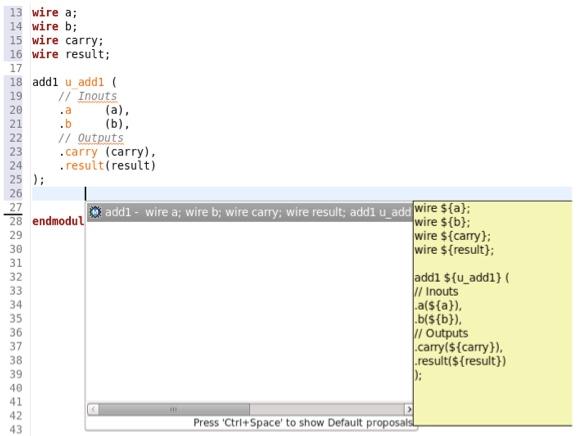Click the add1 template proposal icon
This screenshot has width=586, height=436.
[95, 212]
